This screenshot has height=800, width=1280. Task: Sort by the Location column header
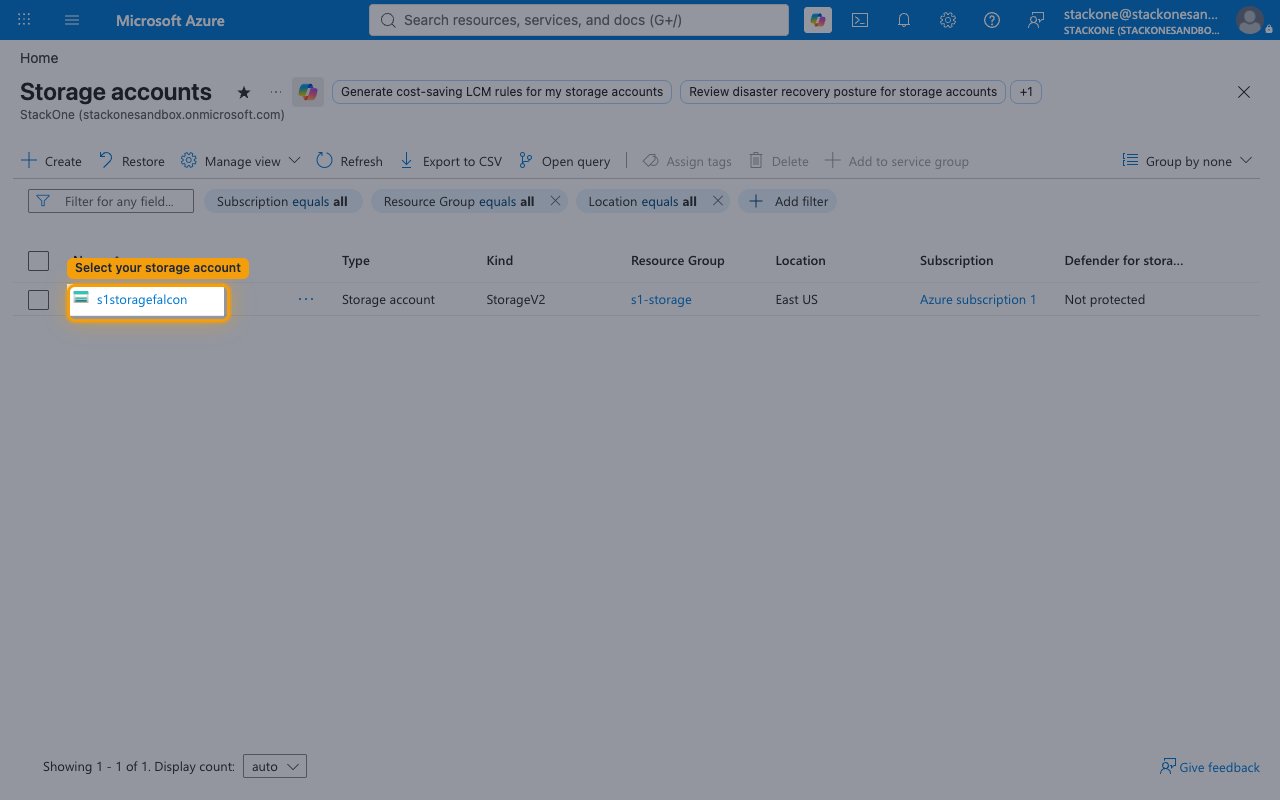pos(800,261)
